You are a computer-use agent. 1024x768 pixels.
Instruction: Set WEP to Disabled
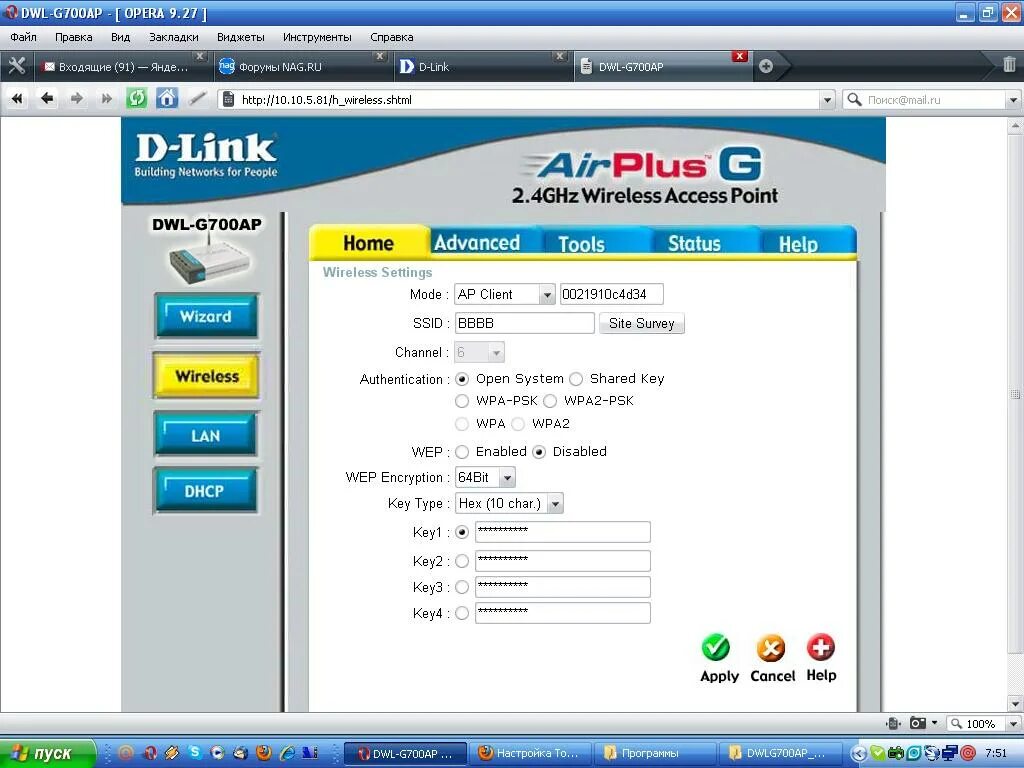point(539,452)
